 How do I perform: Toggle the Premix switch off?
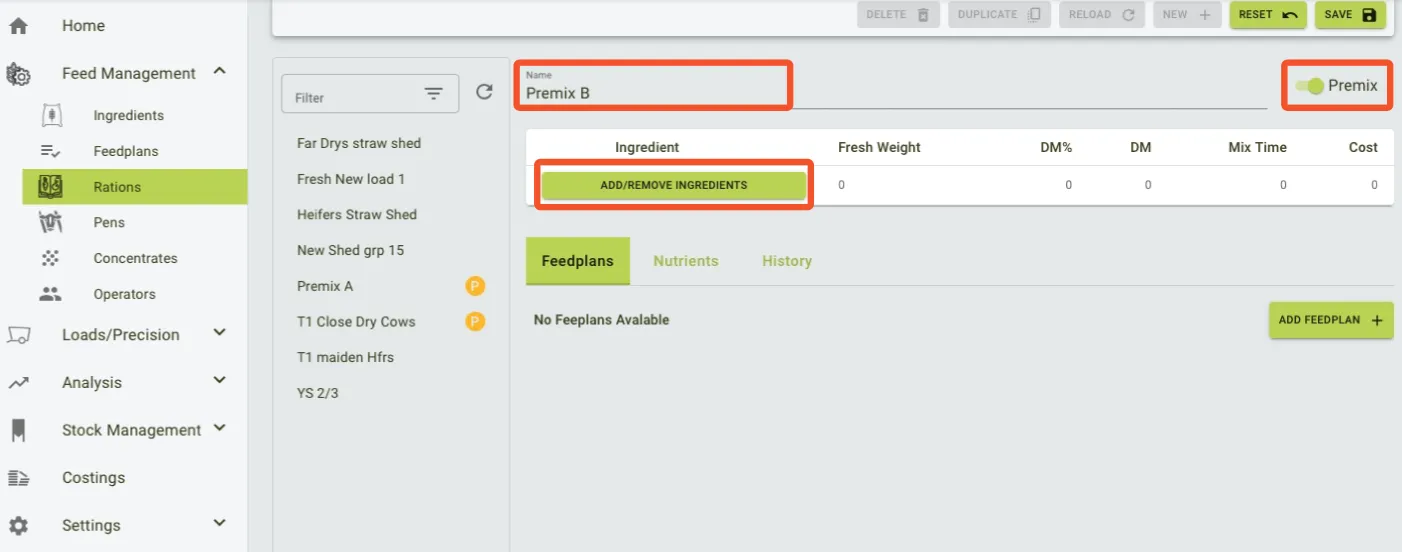[x=1309, y=86]
